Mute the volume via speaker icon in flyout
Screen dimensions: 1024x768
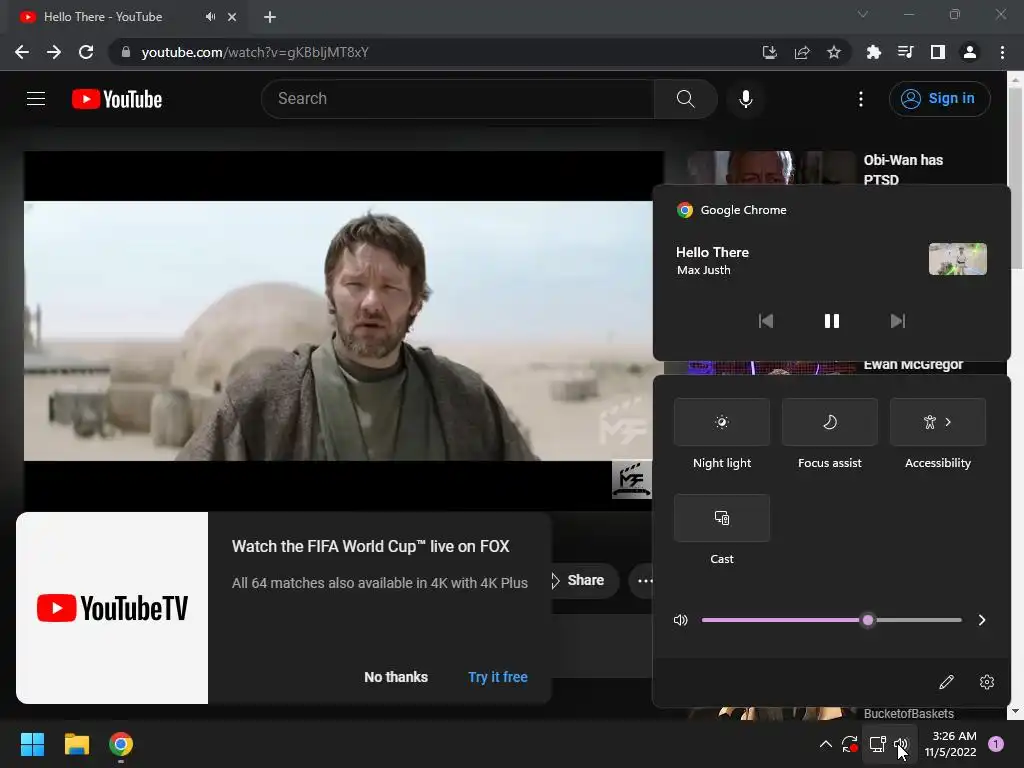point(680,620)
